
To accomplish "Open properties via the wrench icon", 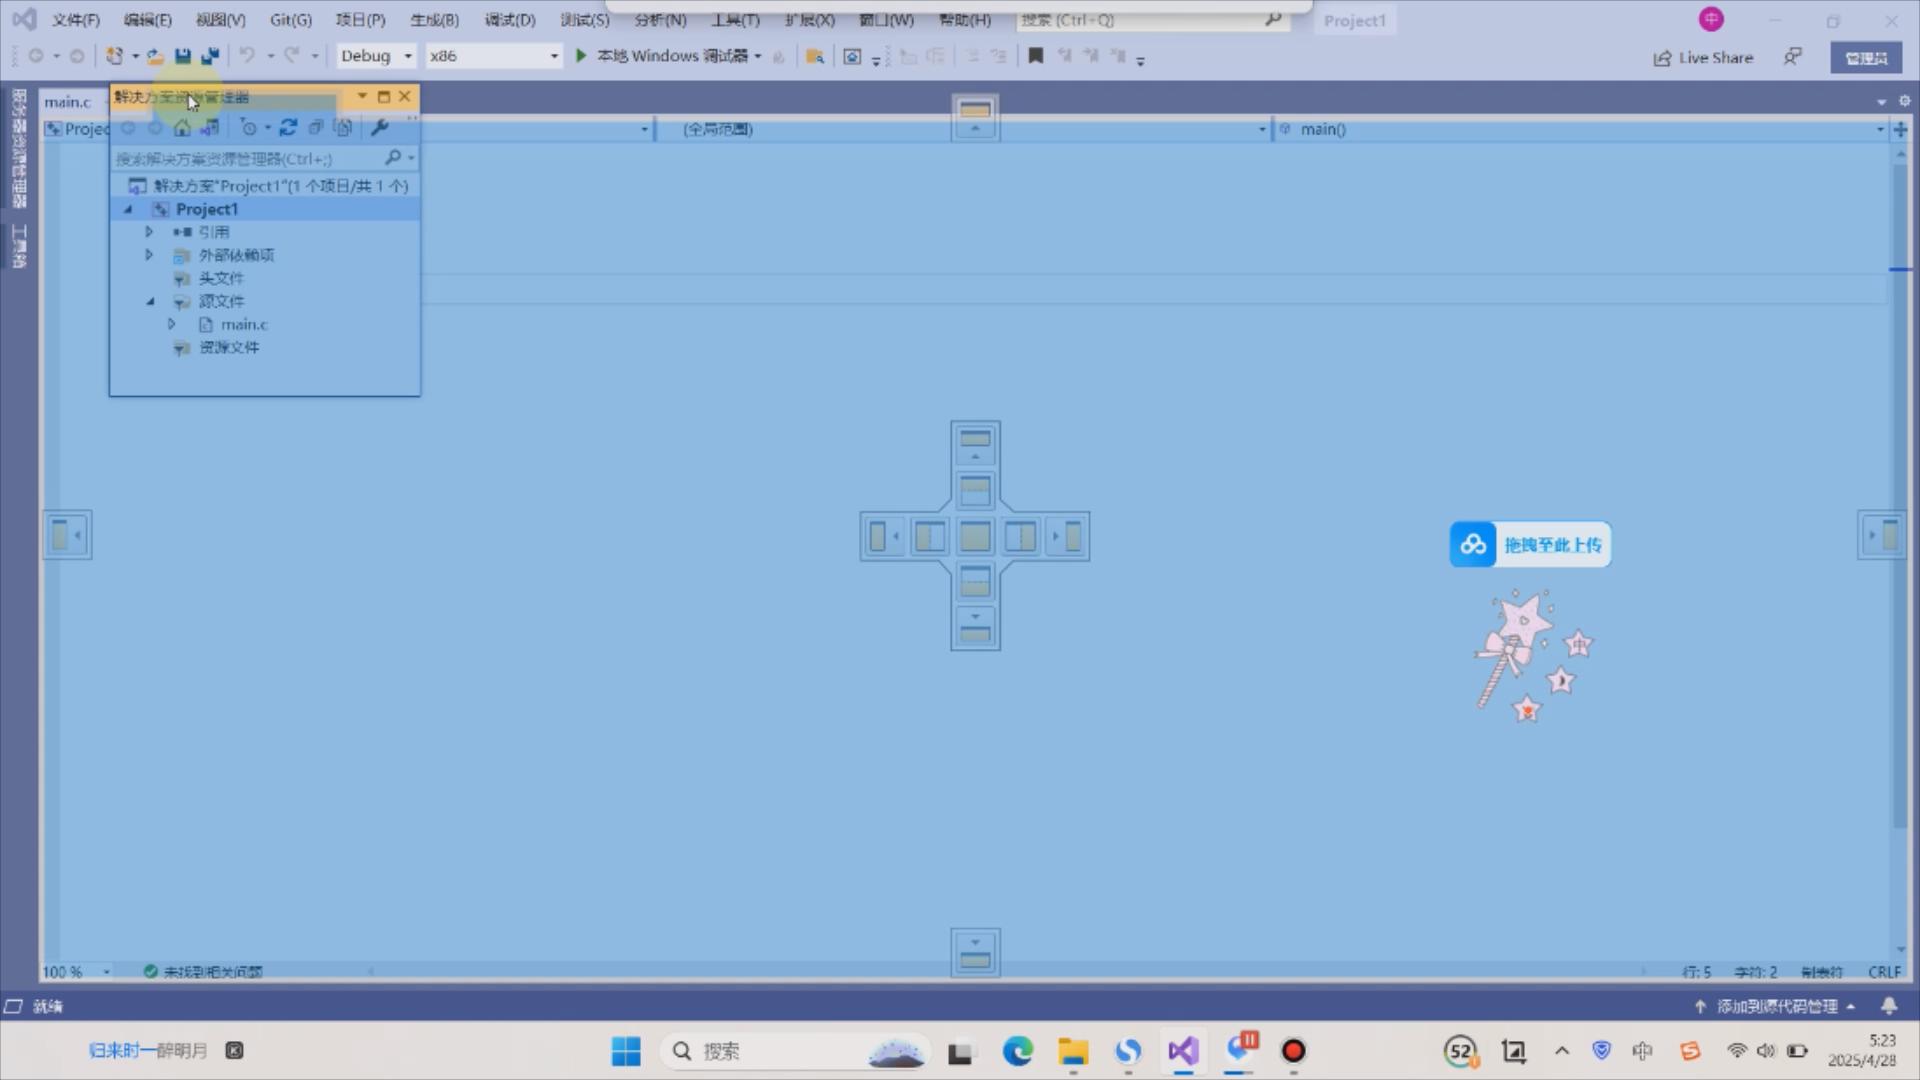I will (x=379, y=128).
